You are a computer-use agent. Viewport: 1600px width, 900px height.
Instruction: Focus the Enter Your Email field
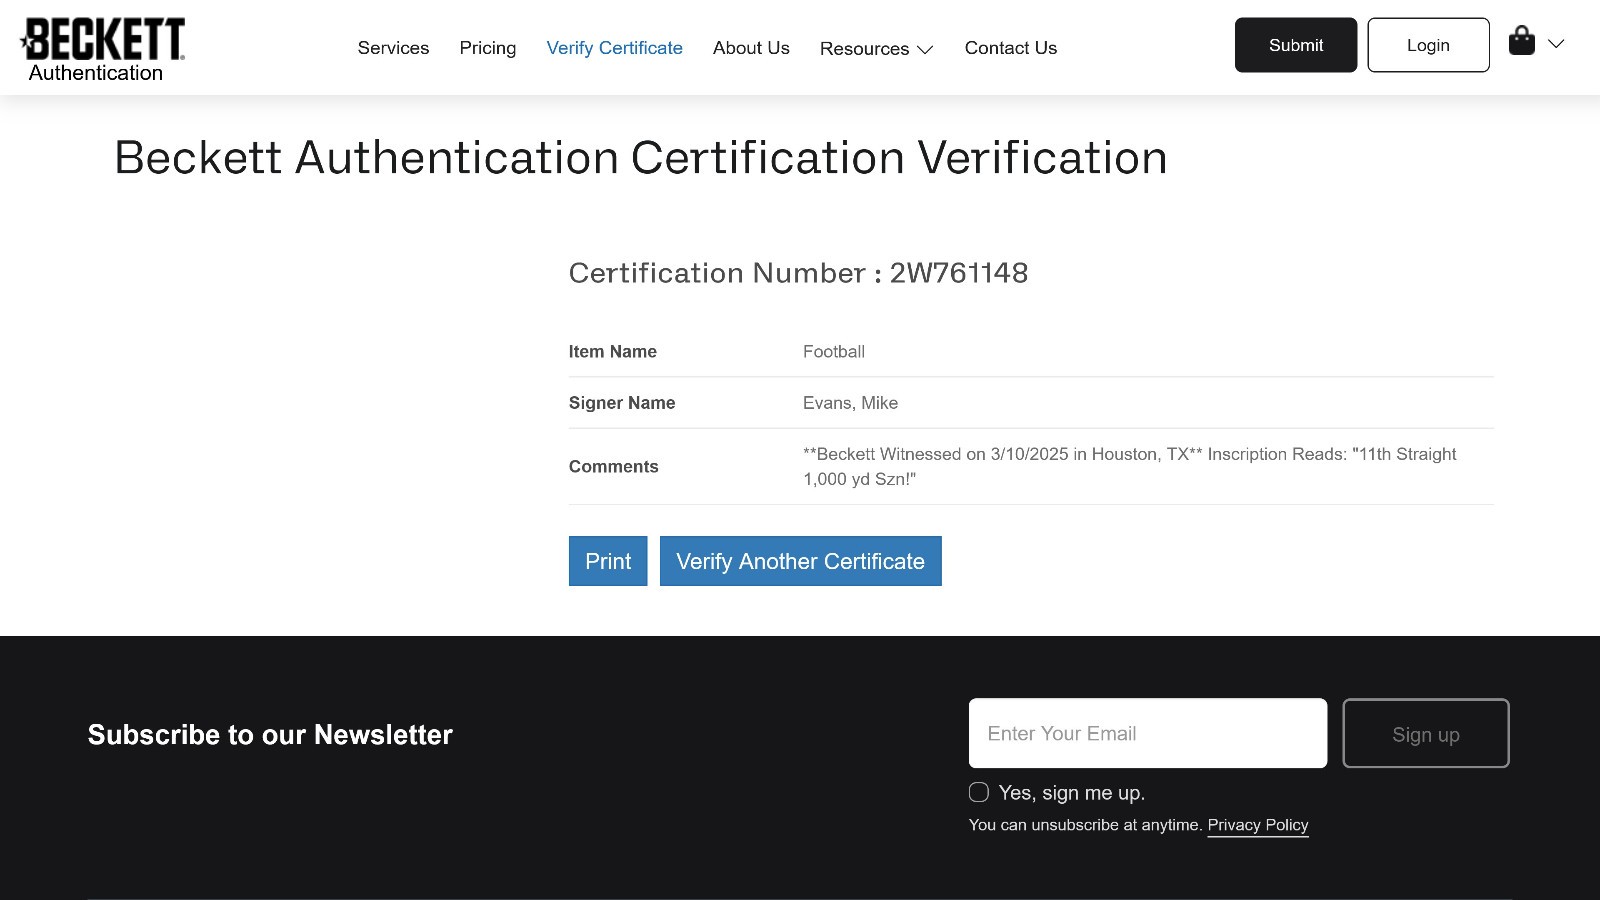tap(1147, 733)
